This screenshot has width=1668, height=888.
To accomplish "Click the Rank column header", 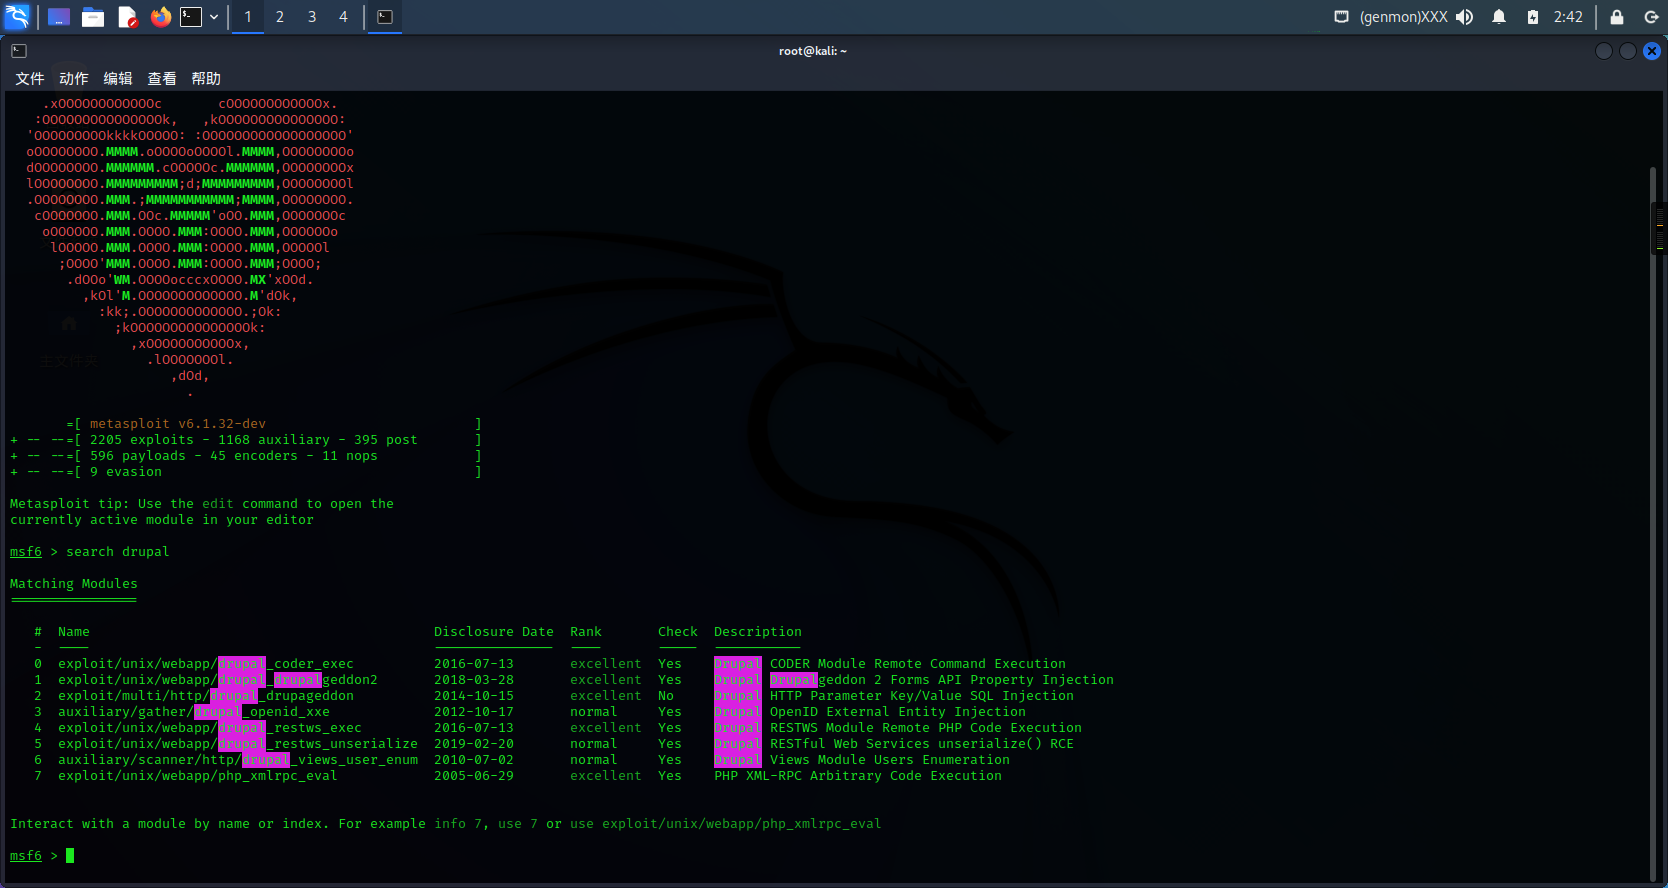I will click(586, 632).
